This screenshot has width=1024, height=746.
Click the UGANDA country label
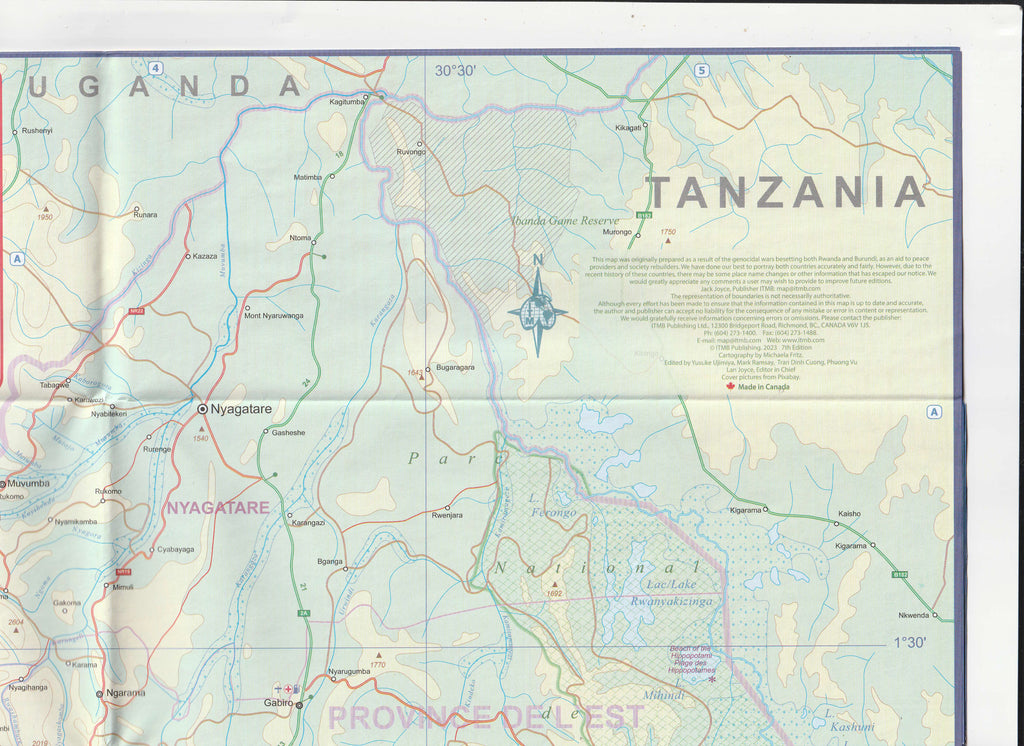[x=165, y=86]
